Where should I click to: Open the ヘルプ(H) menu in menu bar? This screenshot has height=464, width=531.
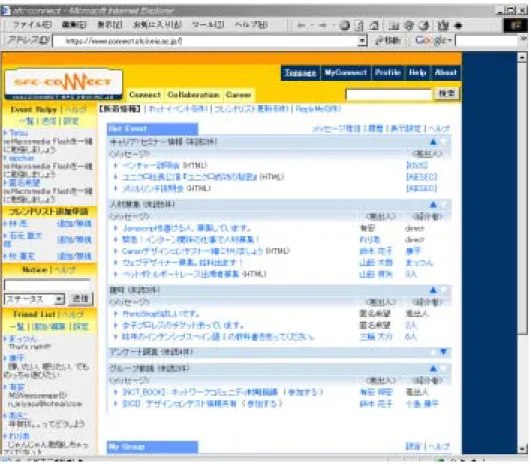251,25
